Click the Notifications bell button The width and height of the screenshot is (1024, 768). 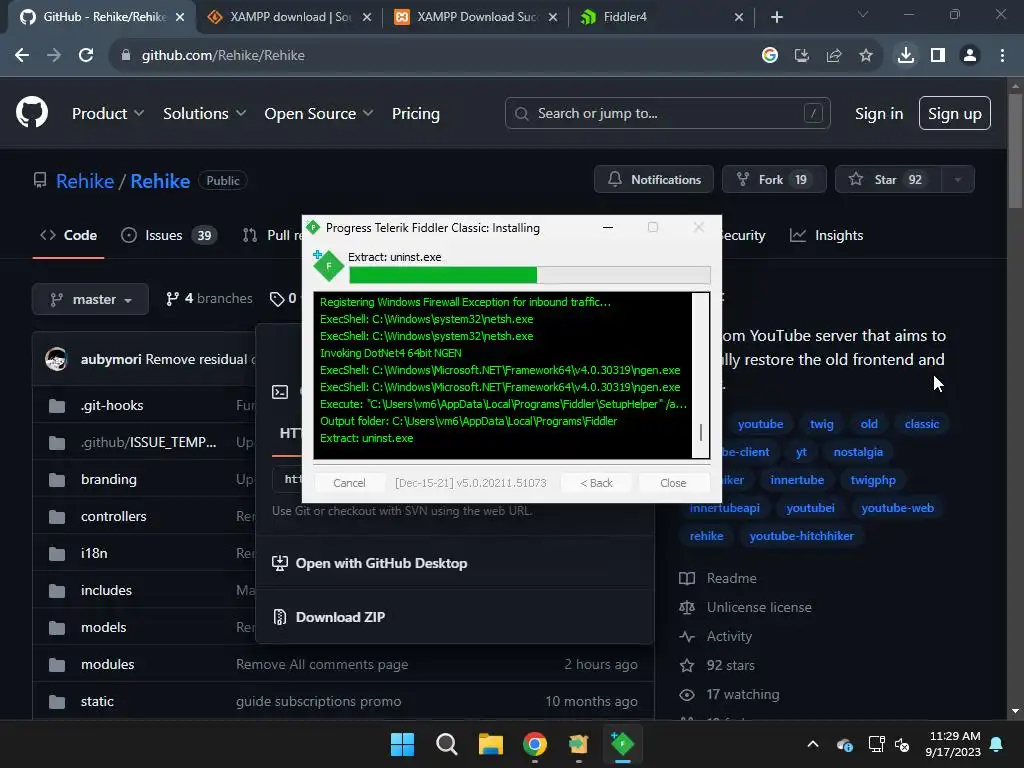coord(654,180)
